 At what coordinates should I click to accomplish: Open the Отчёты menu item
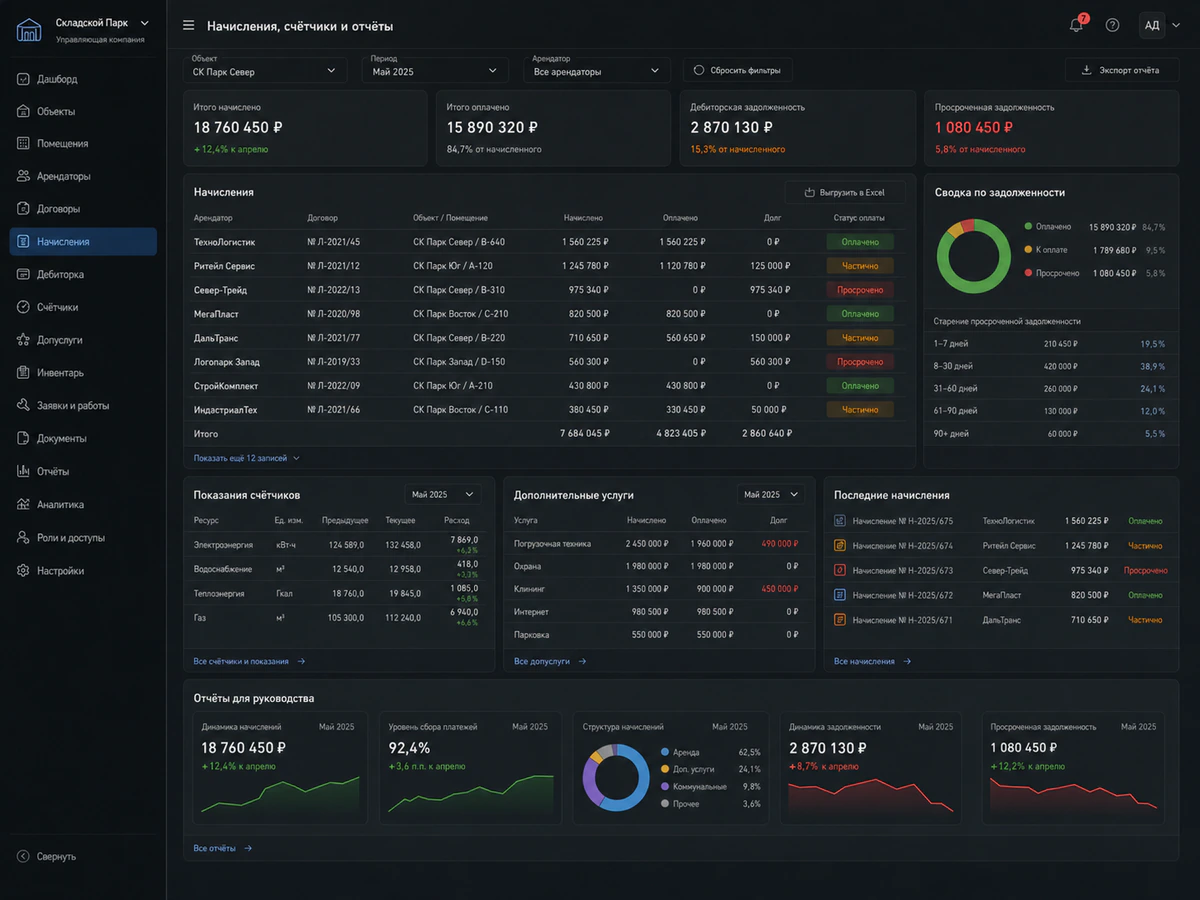[x=83, y=471]
